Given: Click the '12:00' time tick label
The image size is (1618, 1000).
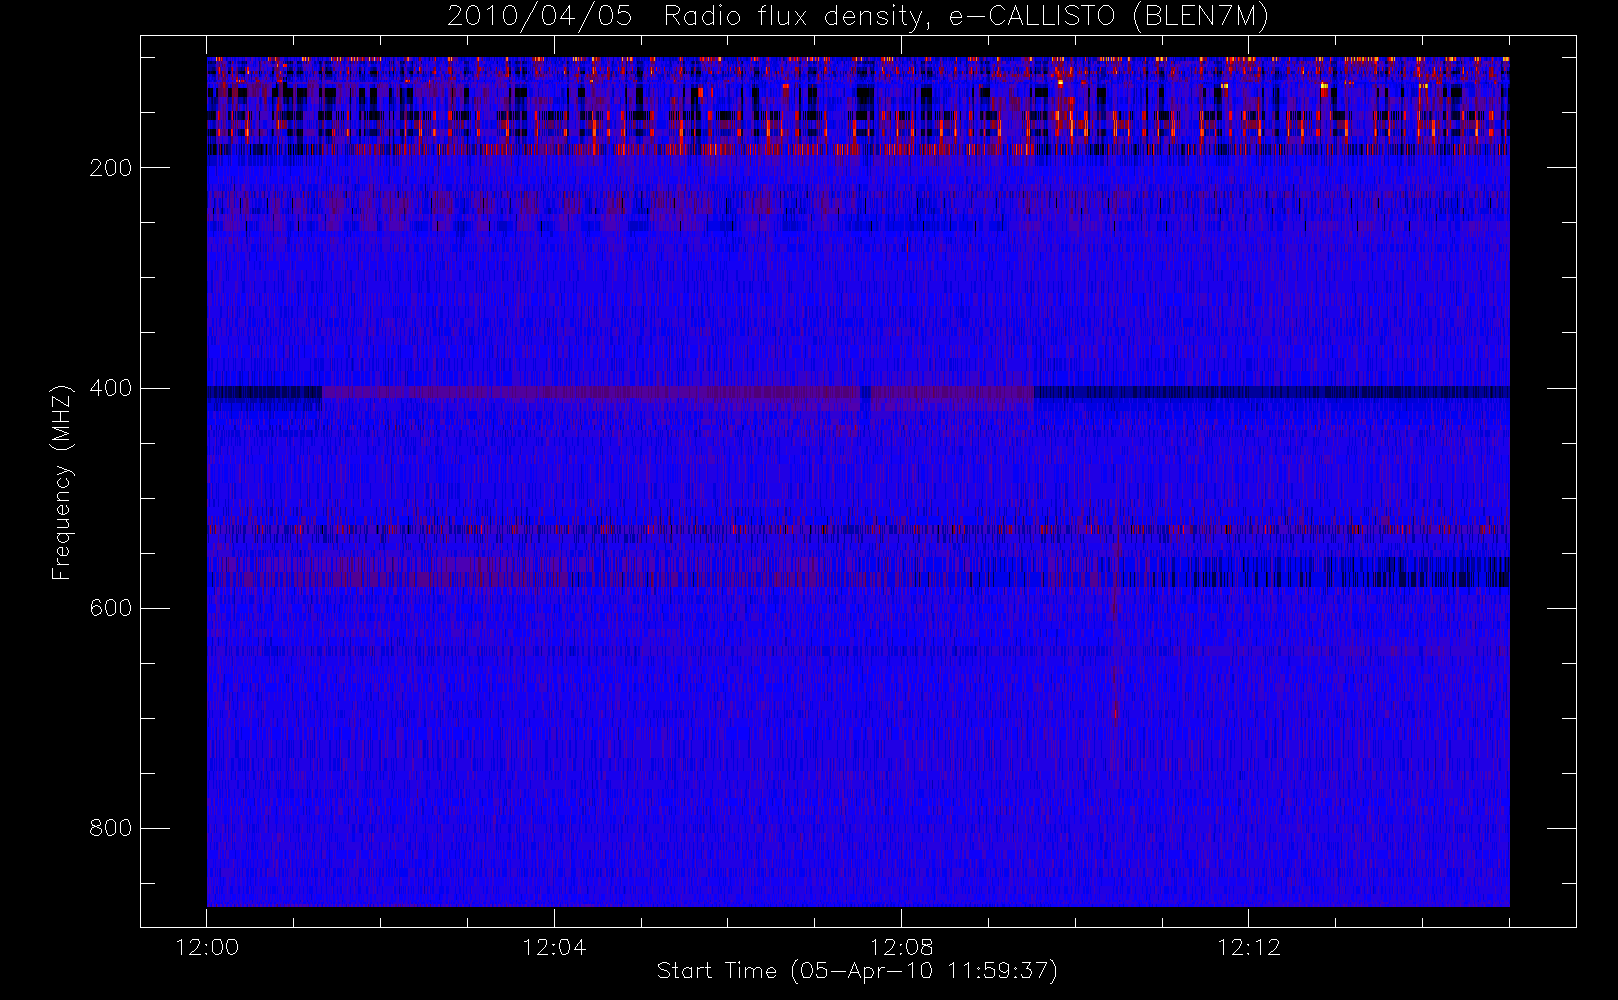Looking at the screenshot, I should point(207,947).
